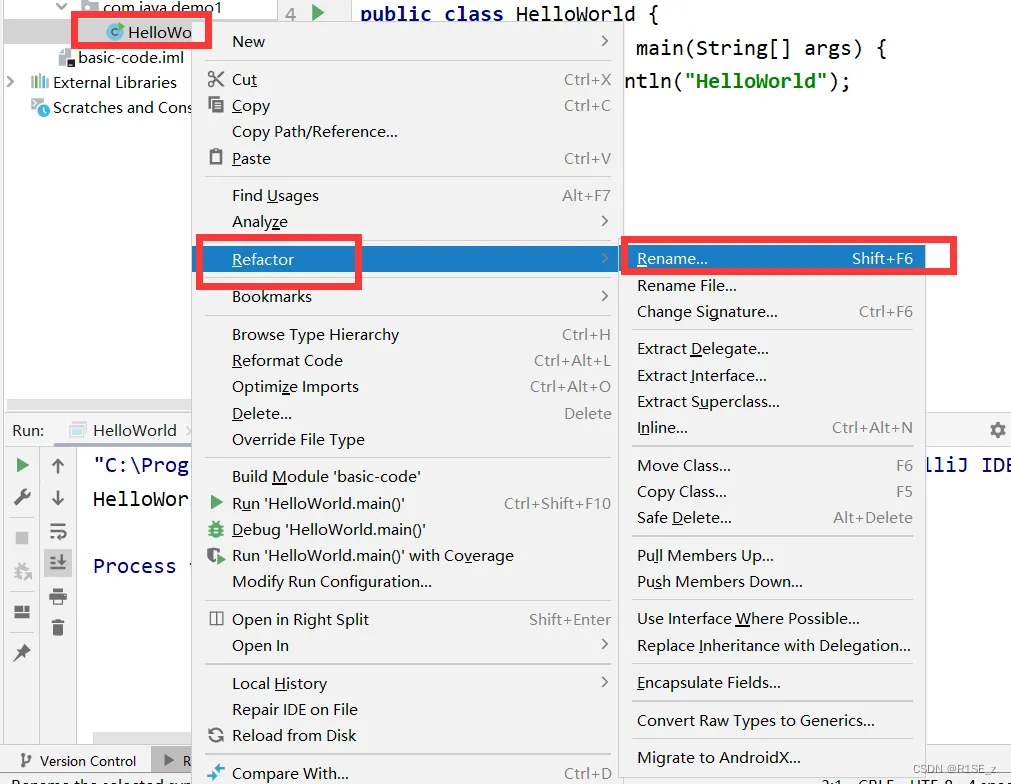This screenshot has width=1011, height=784.
Task: Expand the Analyze submenu arrow
Action: (605, 220)
